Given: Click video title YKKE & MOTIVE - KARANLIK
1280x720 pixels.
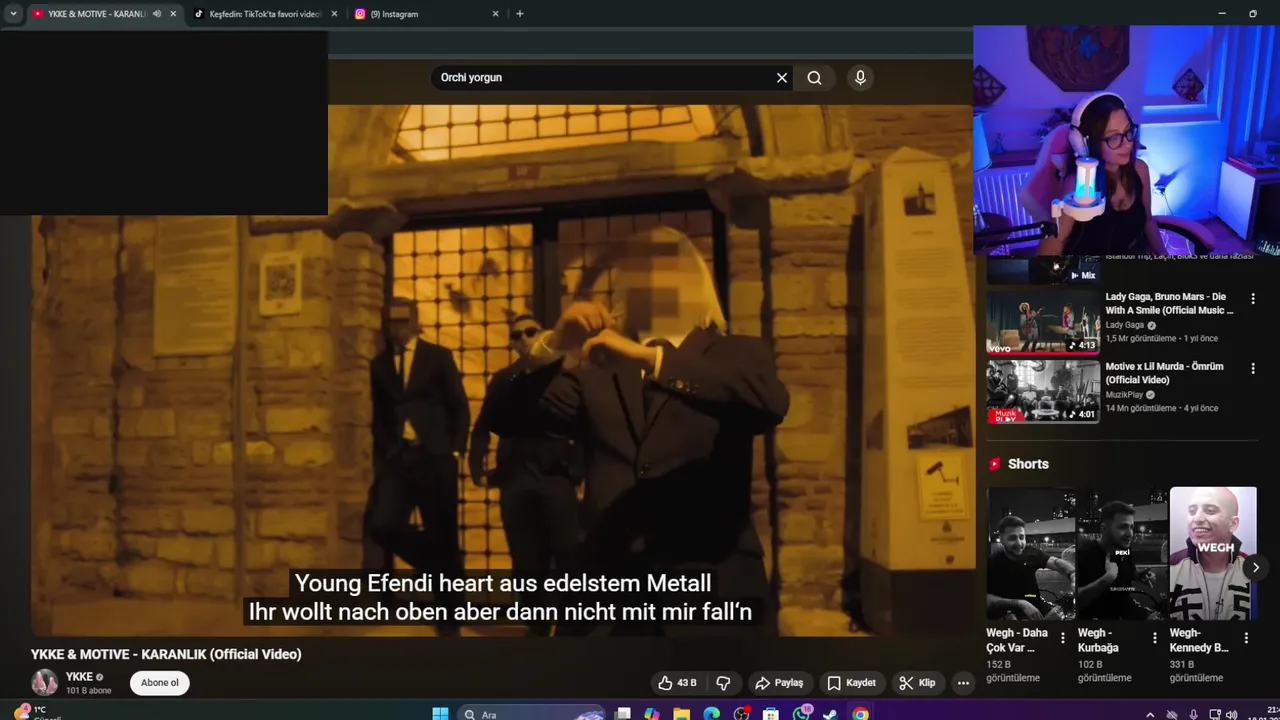Looking at the screenshot, I should (166, 654).
